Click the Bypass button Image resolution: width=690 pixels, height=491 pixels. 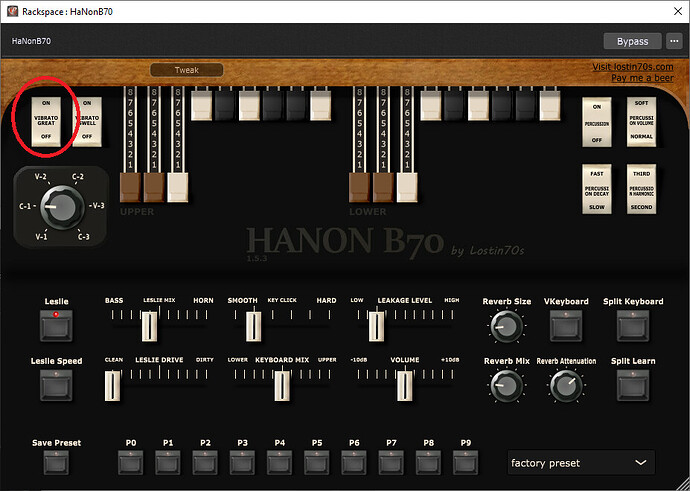coord(632,41)
